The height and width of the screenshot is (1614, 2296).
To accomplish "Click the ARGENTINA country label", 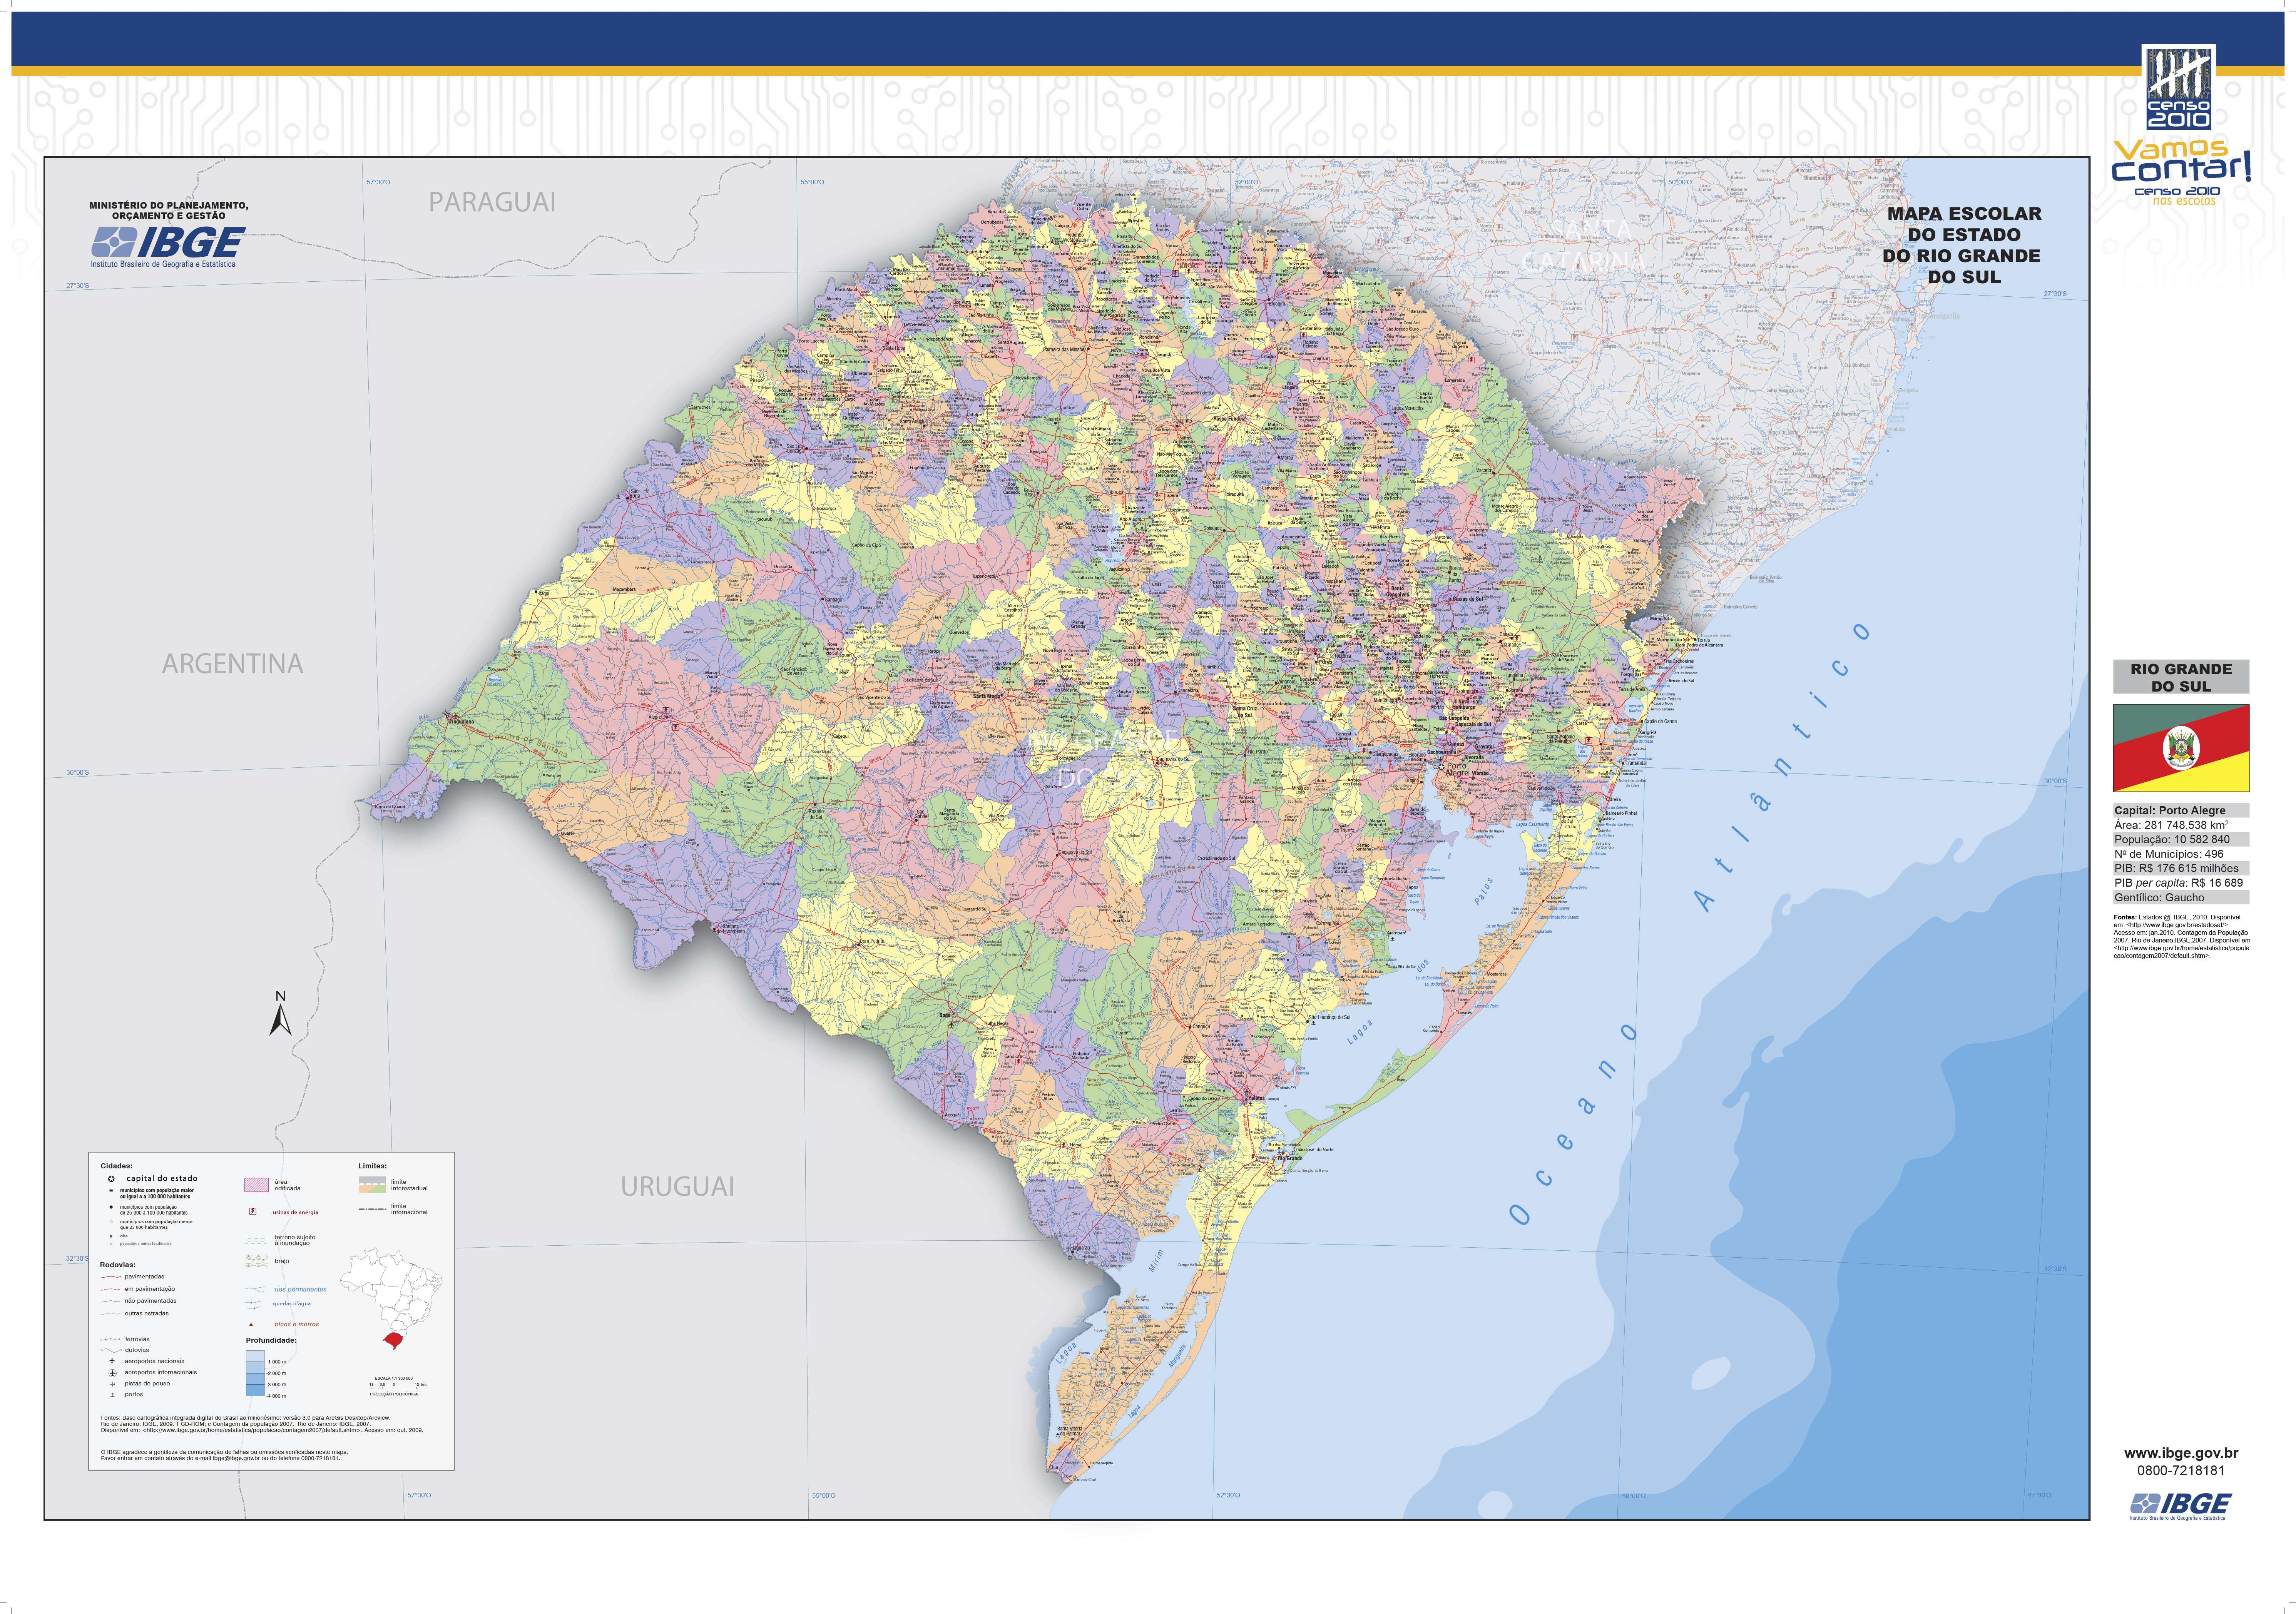I will click(232, 664).
